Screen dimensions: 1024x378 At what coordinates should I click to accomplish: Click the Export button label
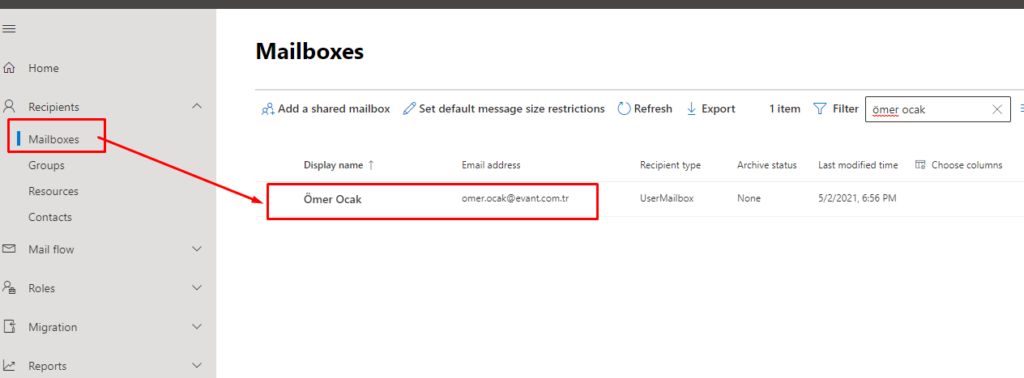tap(718, 109)
